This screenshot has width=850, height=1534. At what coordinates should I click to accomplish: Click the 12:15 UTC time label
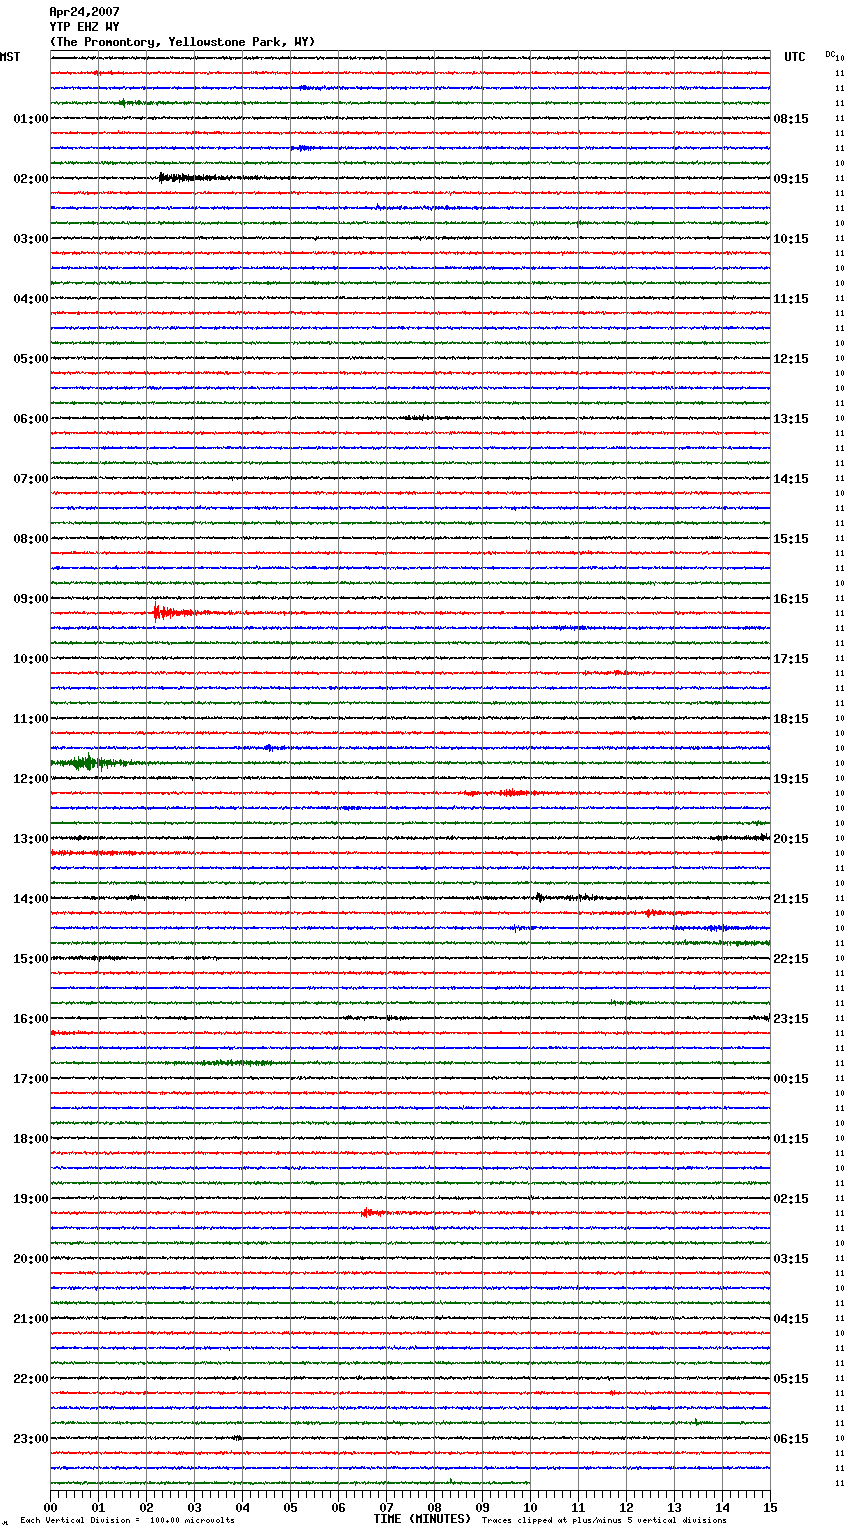(791, 359)
